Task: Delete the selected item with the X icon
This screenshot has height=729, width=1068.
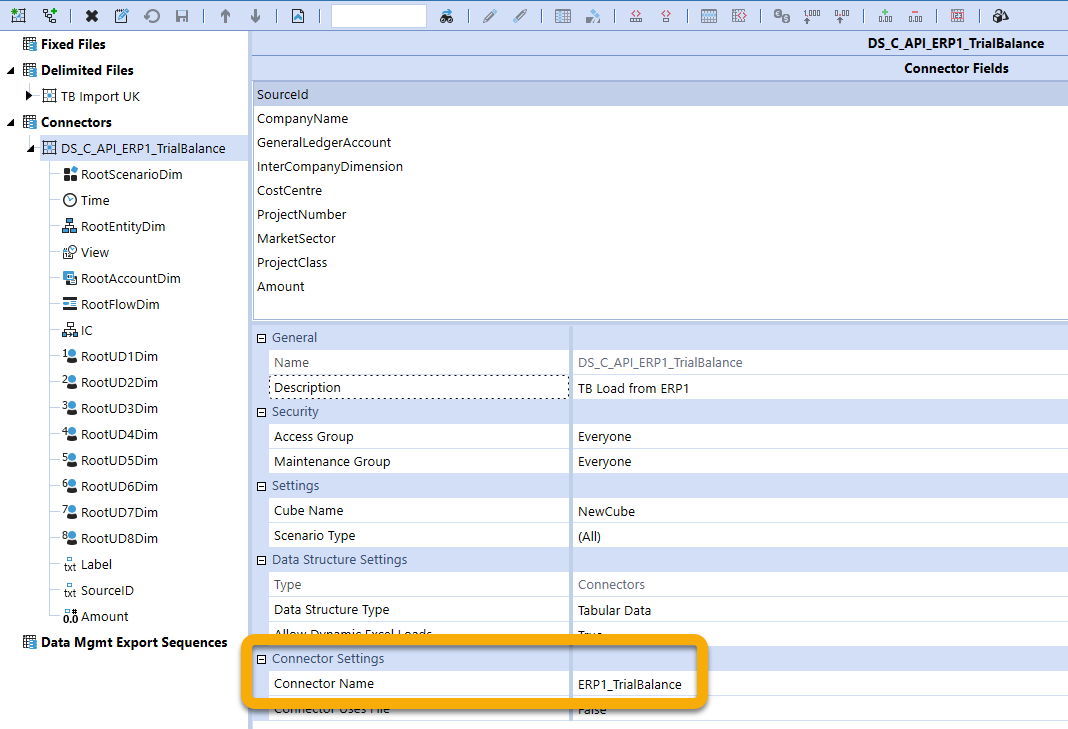Action: tap(91, 16)
